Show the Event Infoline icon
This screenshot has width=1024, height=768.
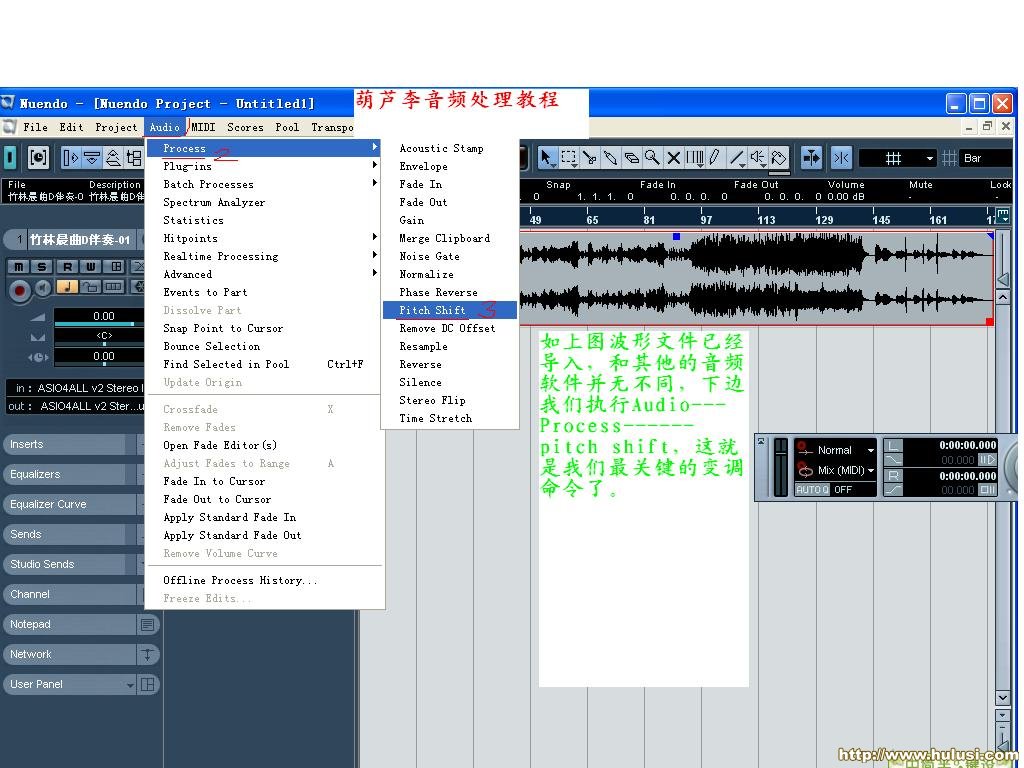92,157
